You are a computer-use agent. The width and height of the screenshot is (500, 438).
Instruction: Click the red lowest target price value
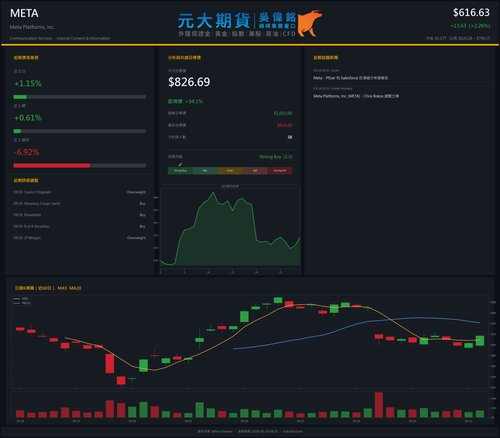(285, 125)
